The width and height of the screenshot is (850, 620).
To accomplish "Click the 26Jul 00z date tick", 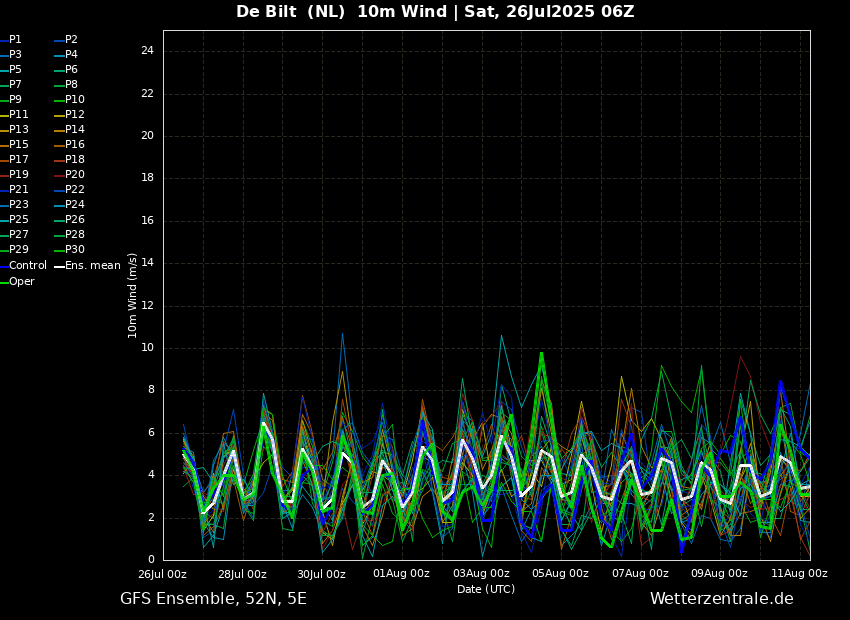I will 162,574.
